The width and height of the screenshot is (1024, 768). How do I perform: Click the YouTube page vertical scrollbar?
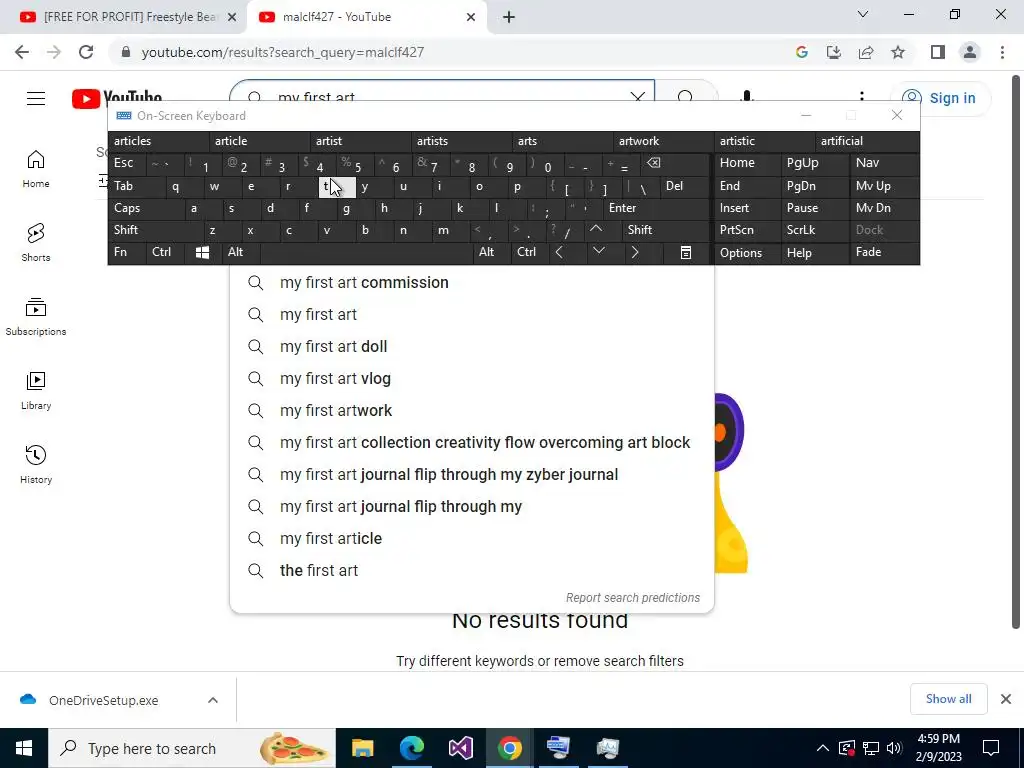[1016, 353]
